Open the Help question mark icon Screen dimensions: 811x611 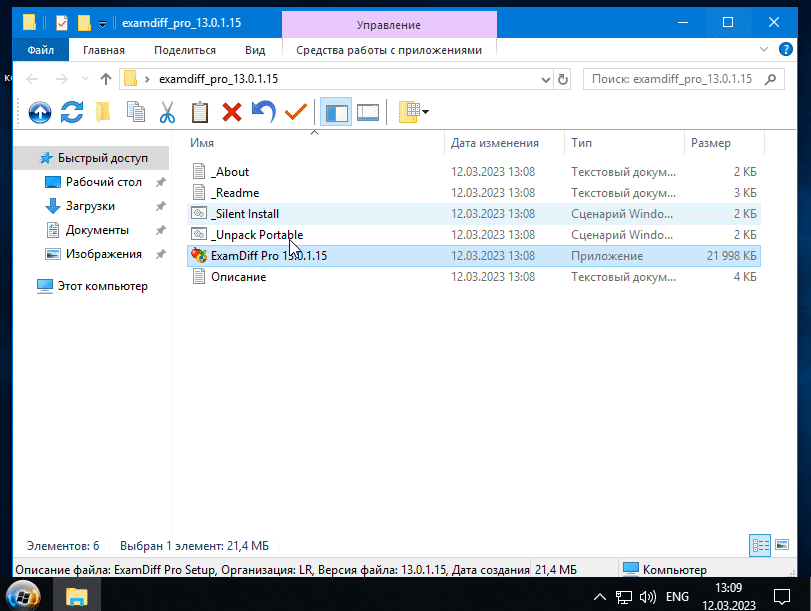pos(785,50)
